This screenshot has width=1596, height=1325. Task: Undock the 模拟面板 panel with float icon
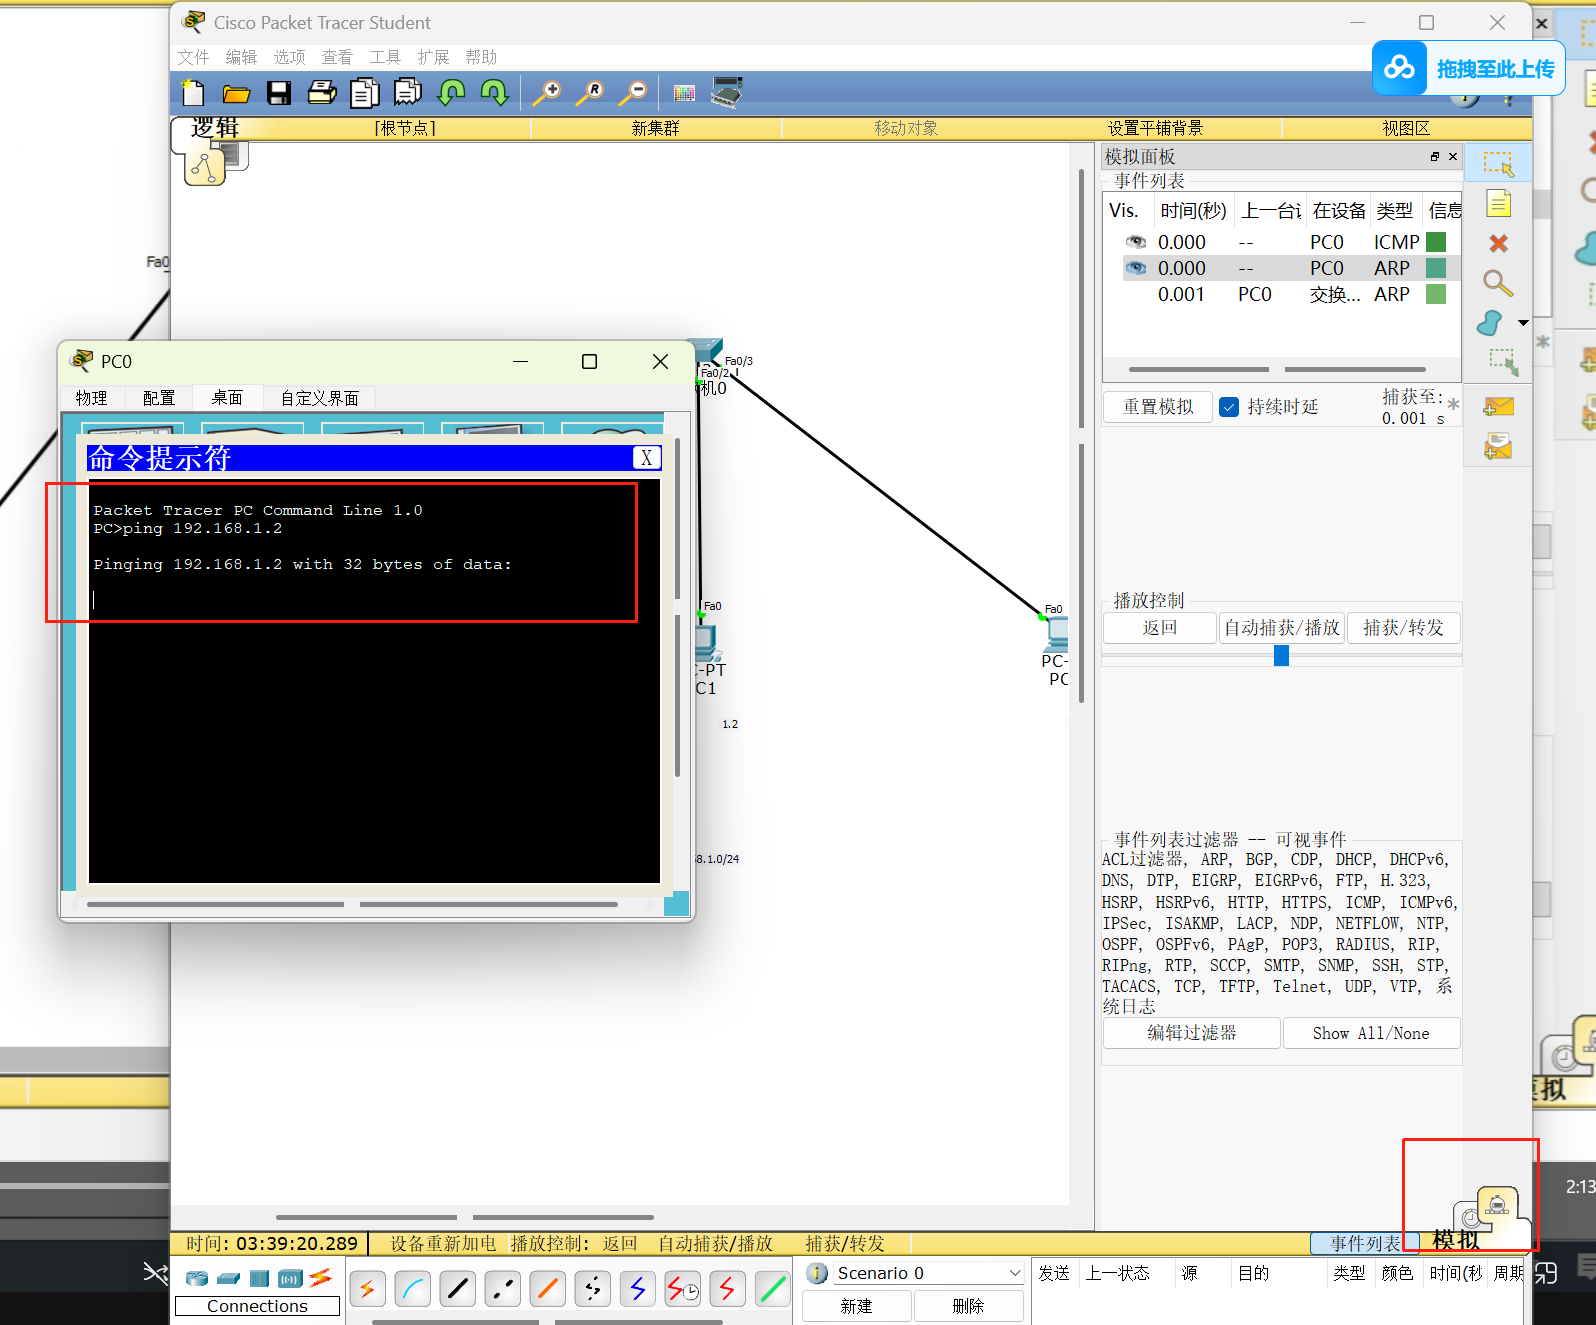click(1435, 157)
